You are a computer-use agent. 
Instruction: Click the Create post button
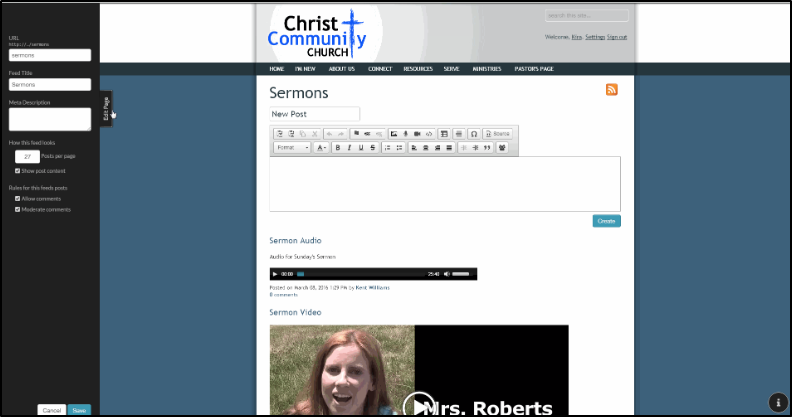click(606, 221)
